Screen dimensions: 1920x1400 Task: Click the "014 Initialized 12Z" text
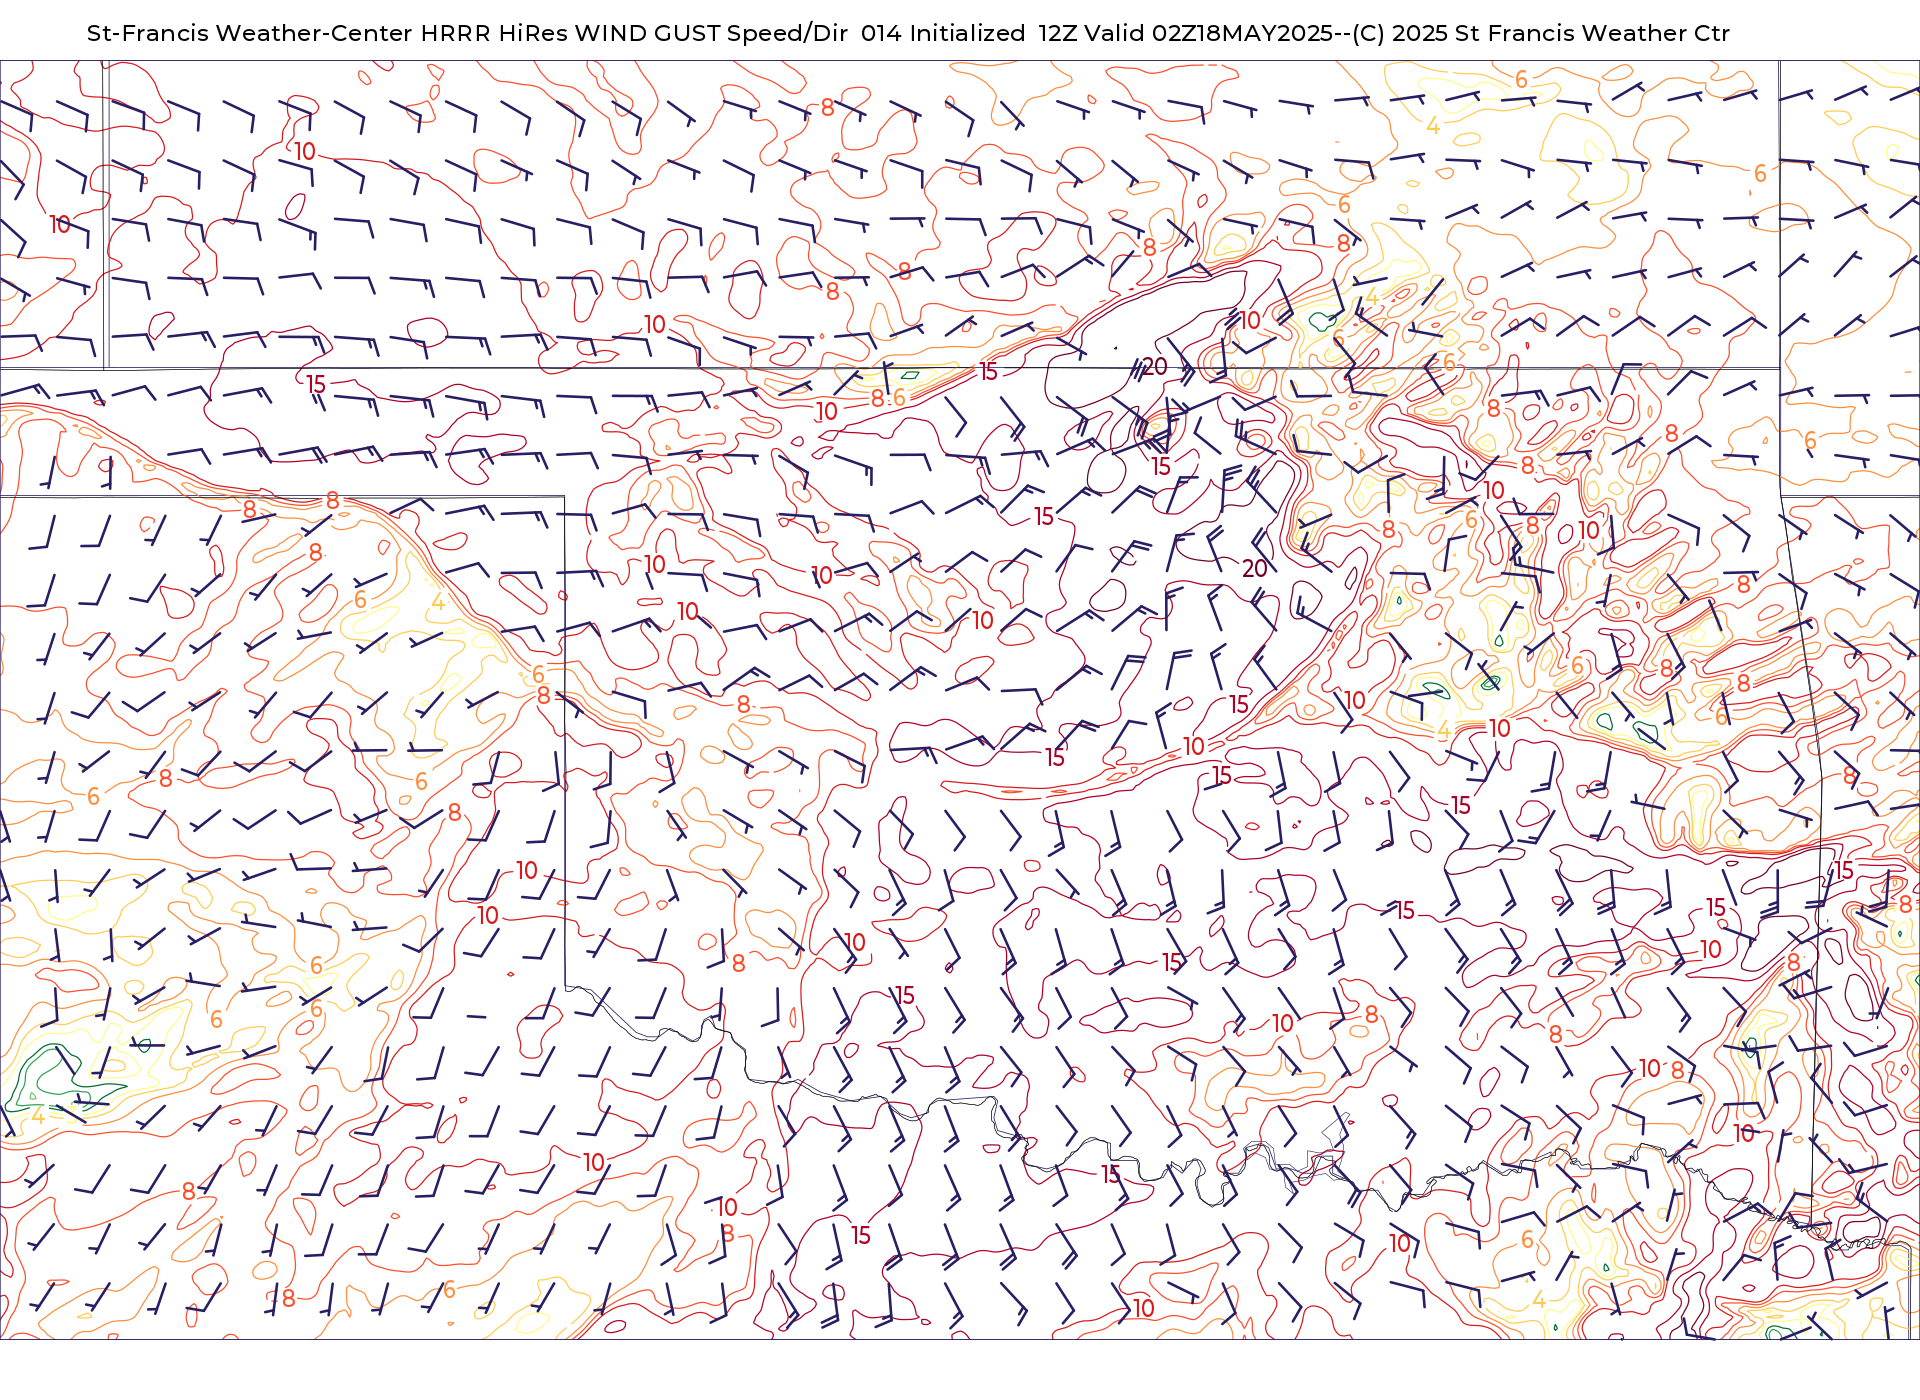[969, 33]
